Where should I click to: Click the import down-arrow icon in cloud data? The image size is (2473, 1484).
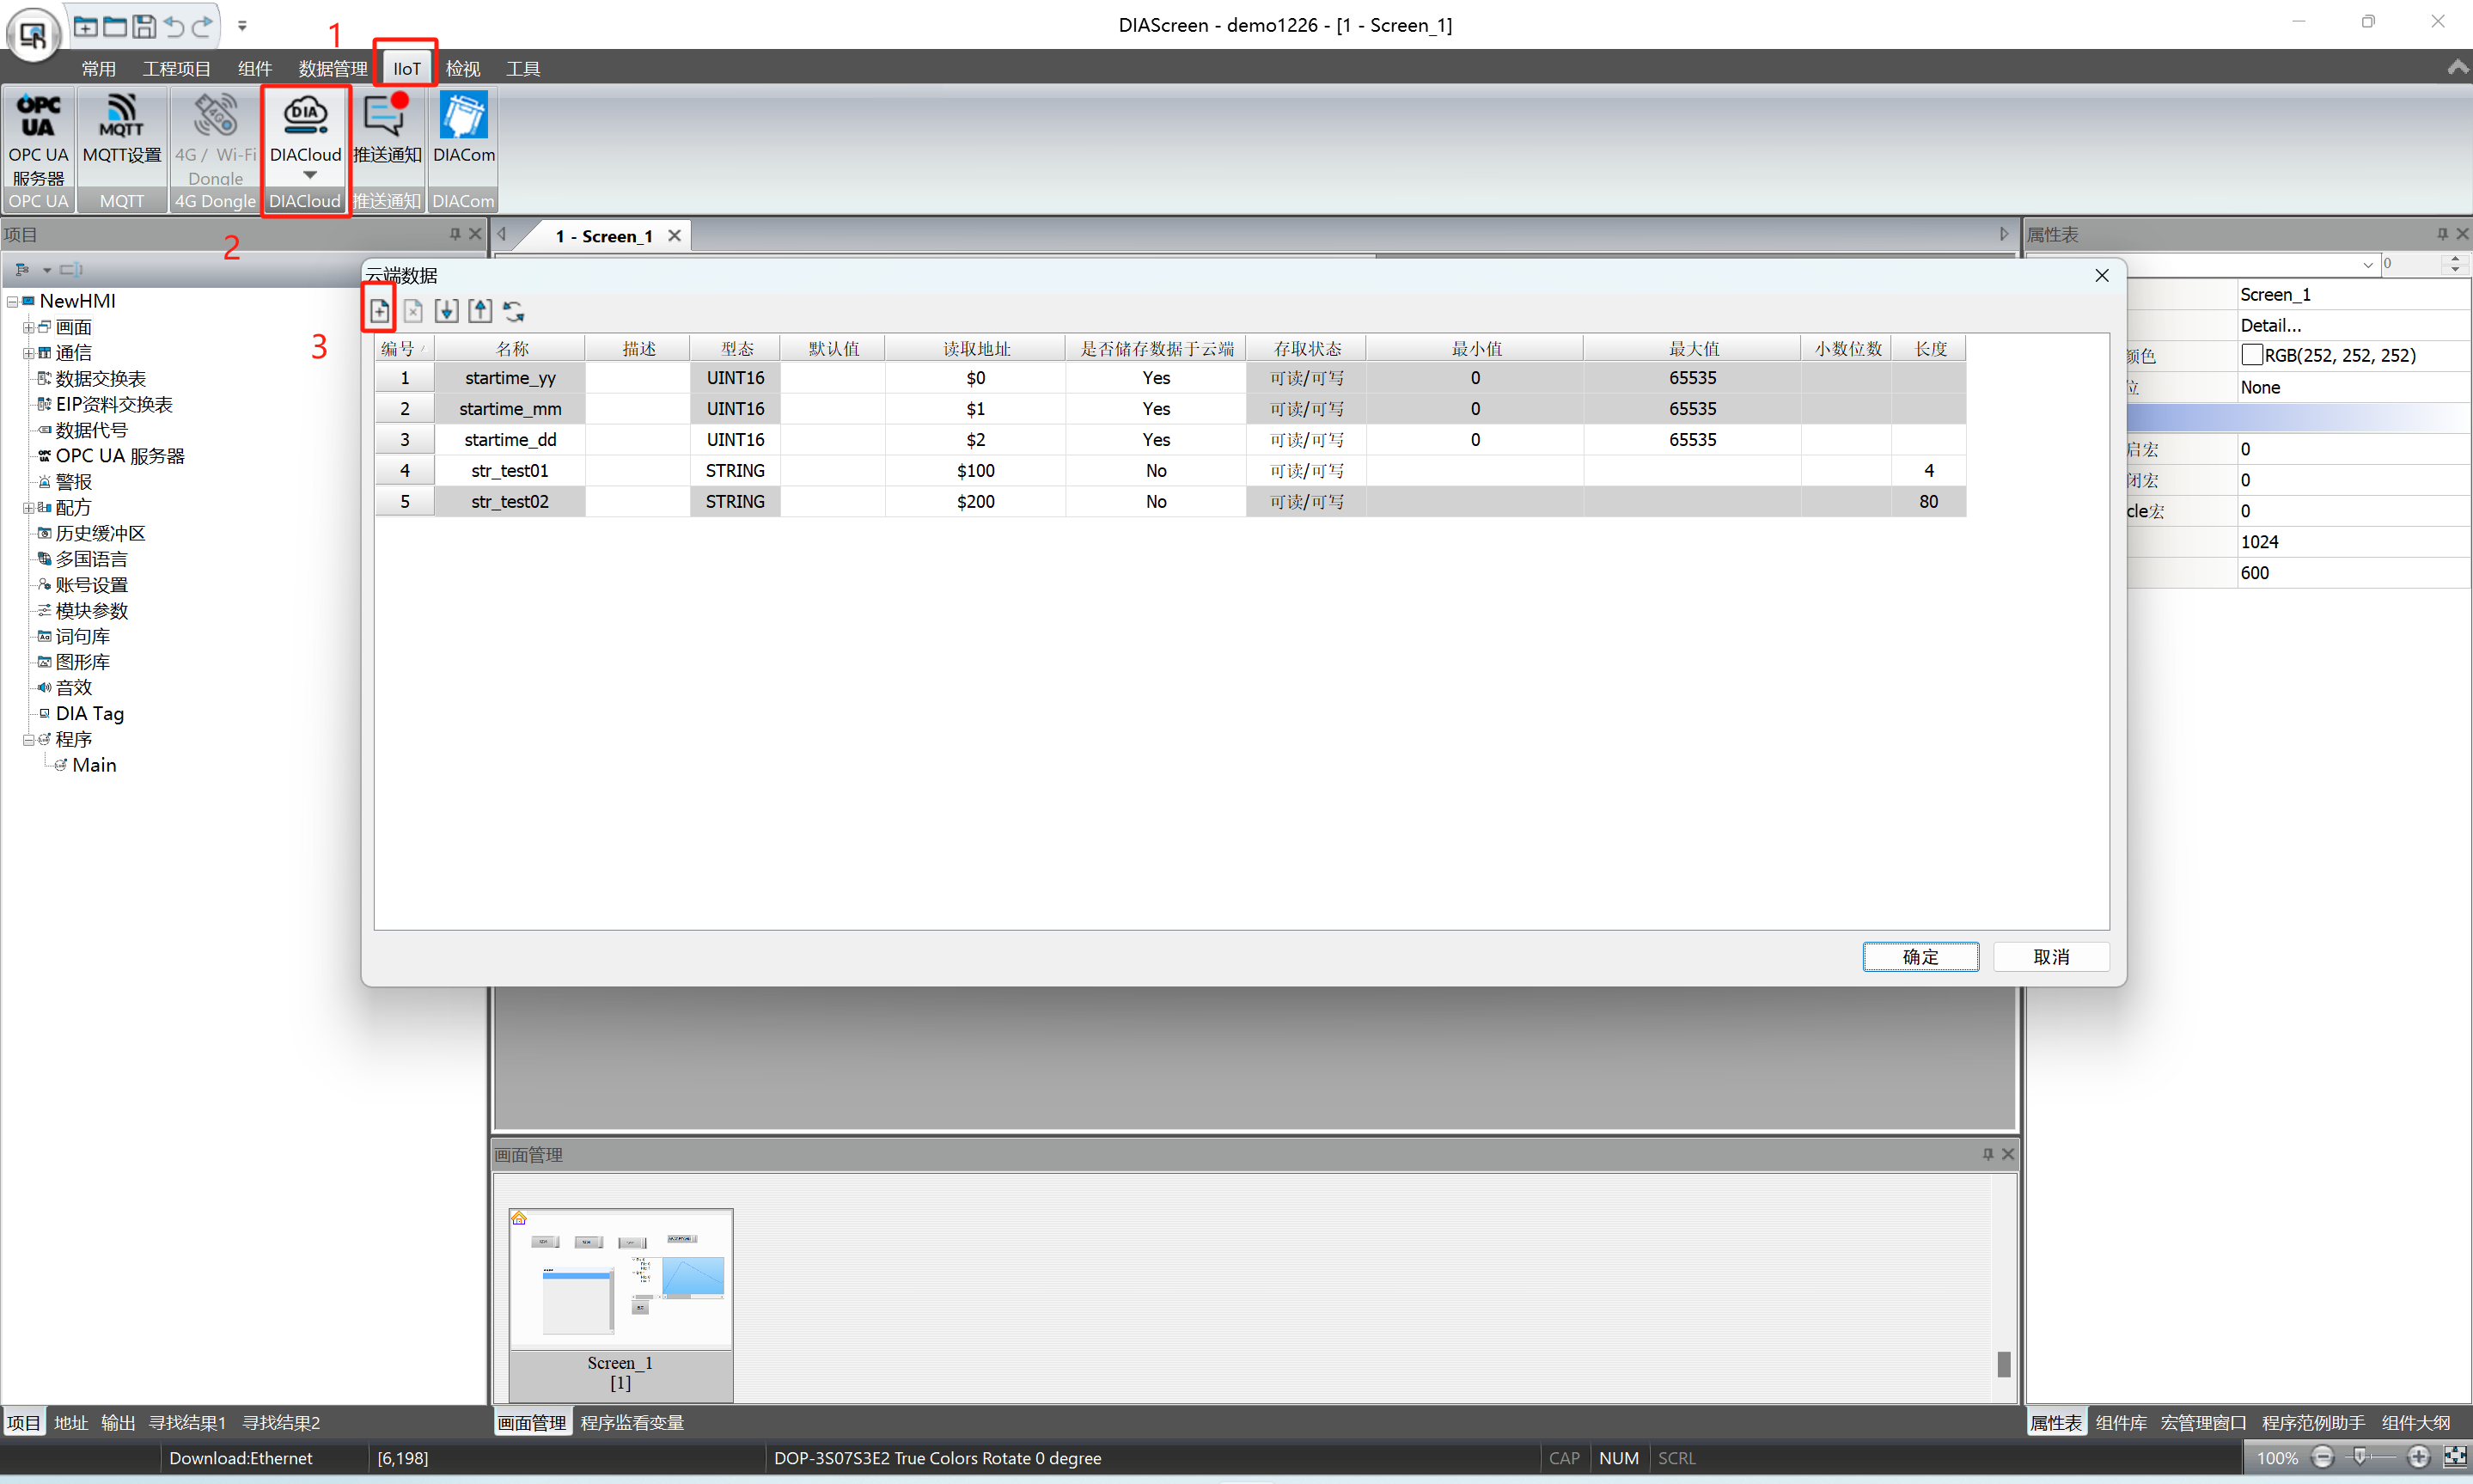pos(446,311)
